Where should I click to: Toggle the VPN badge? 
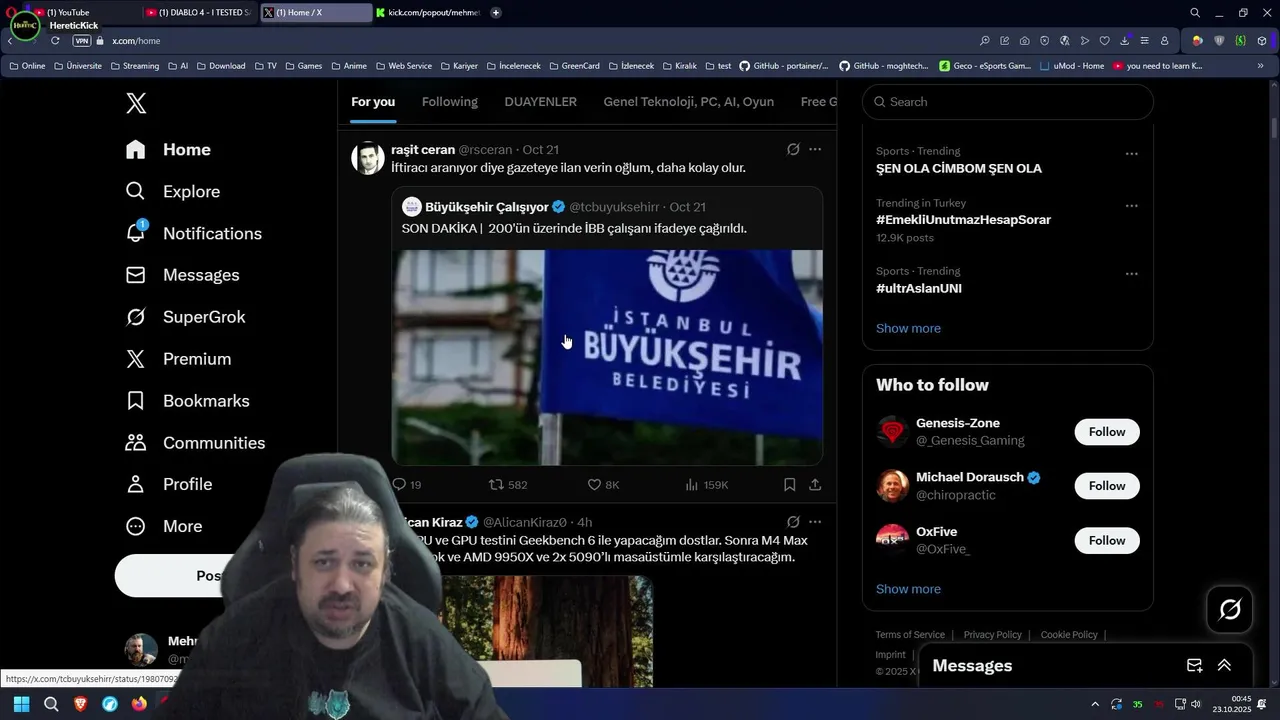[82, 41]
